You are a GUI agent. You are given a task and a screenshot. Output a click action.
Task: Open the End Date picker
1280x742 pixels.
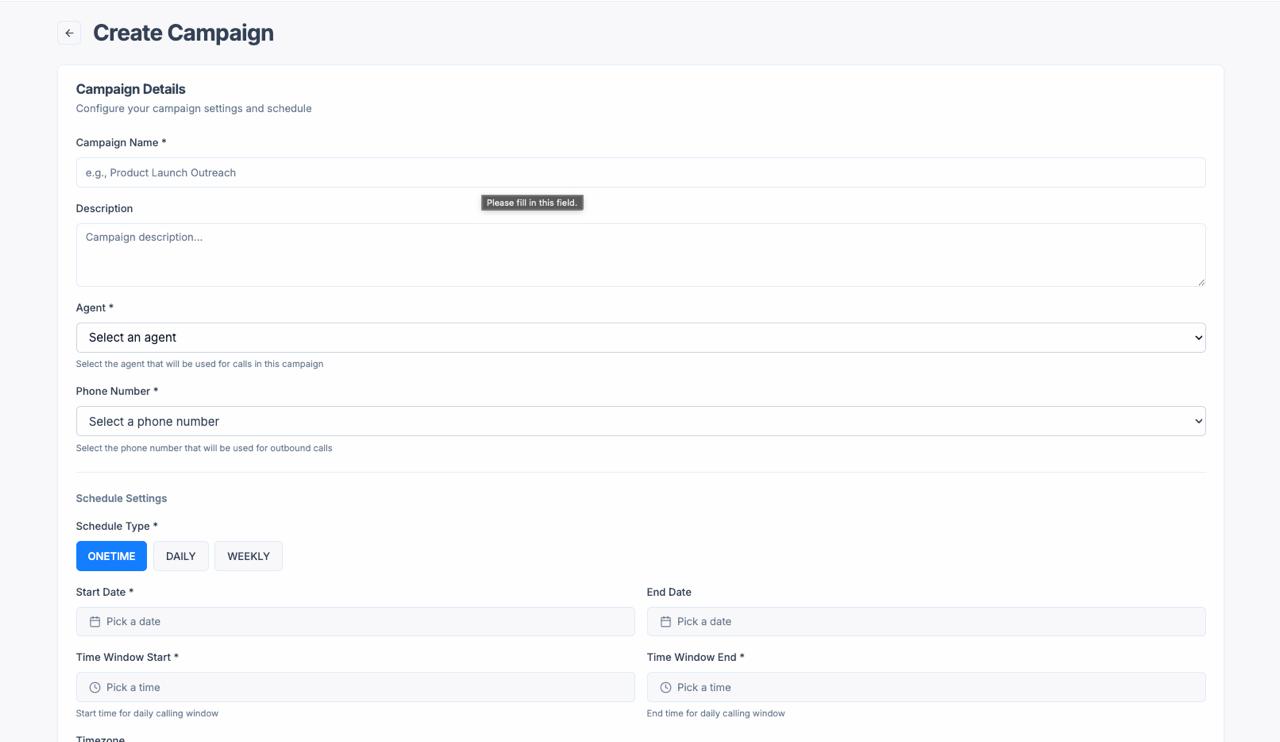point(926,621)
